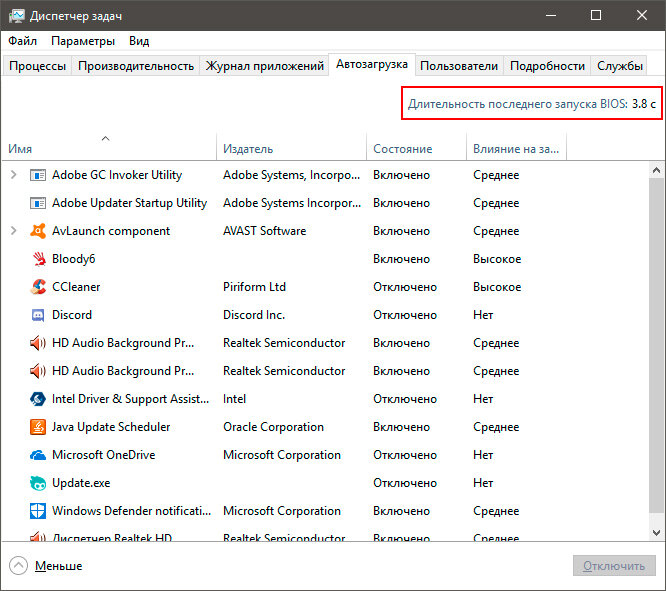Click the Microsoft OneDrive cloud icon
This screenshot has height=591, width=666.
38,455
